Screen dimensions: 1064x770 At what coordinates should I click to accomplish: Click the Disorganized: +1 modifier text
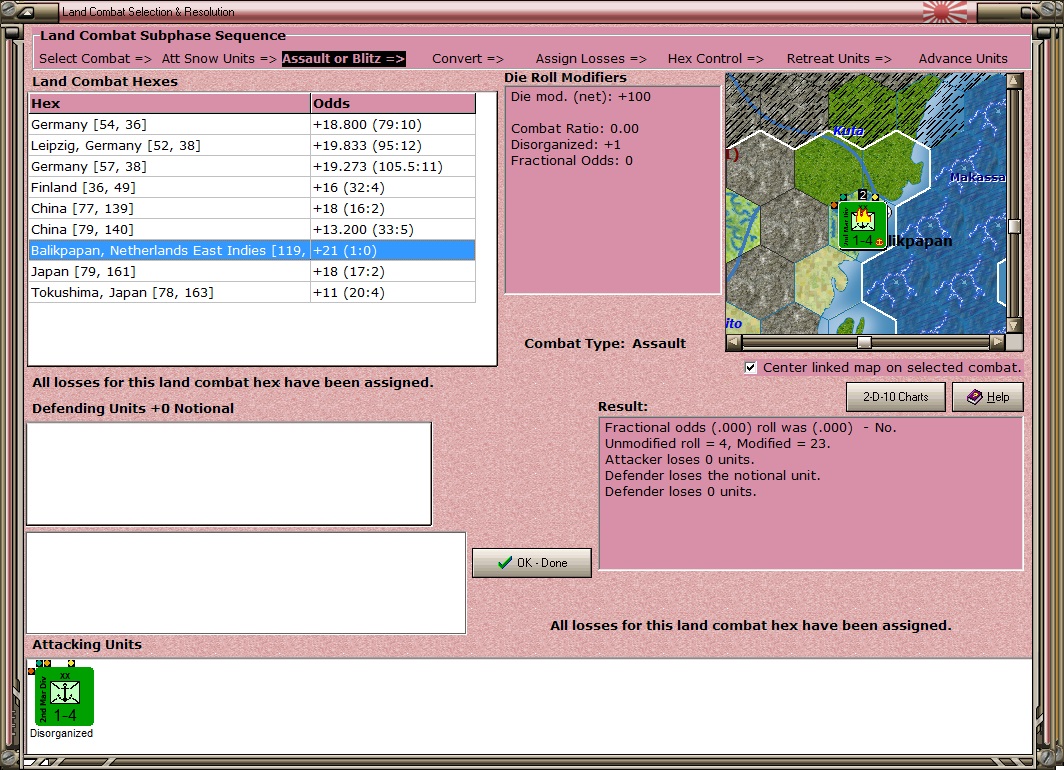pyautogui.click(x=566, y=145)
